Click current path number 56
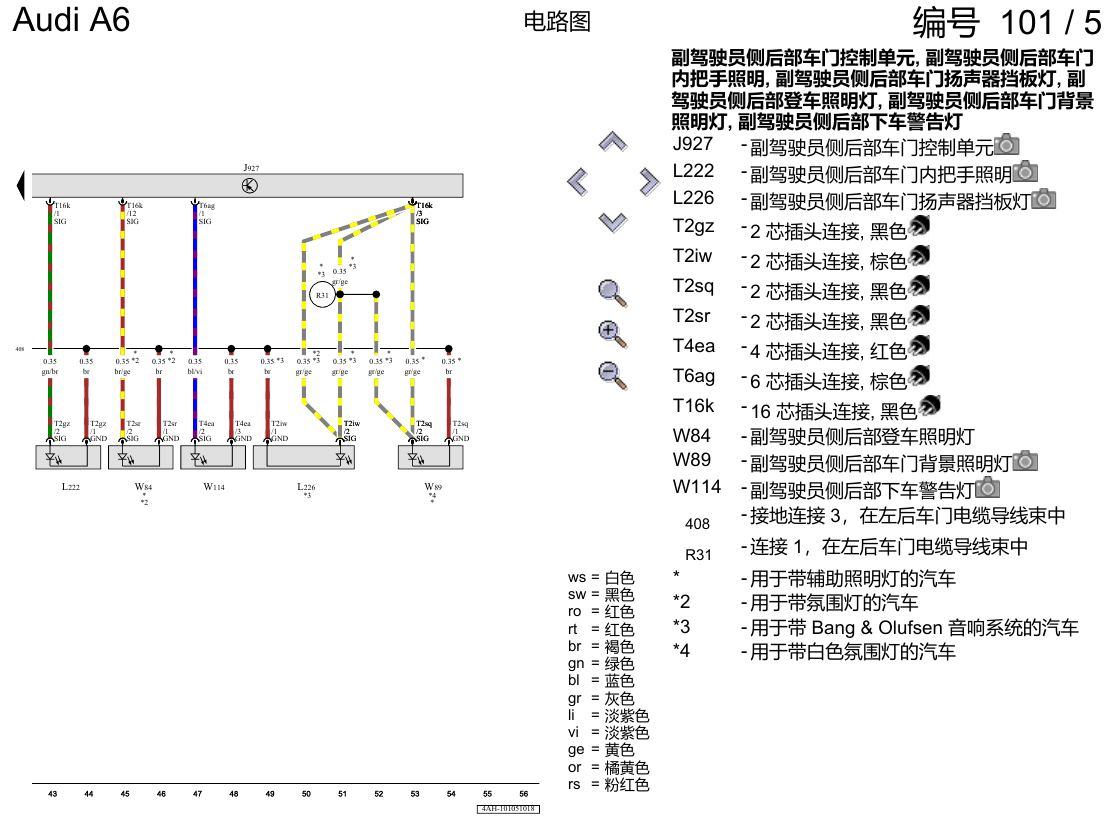Viewport: 1116px width, 830px height. [523, 794]
